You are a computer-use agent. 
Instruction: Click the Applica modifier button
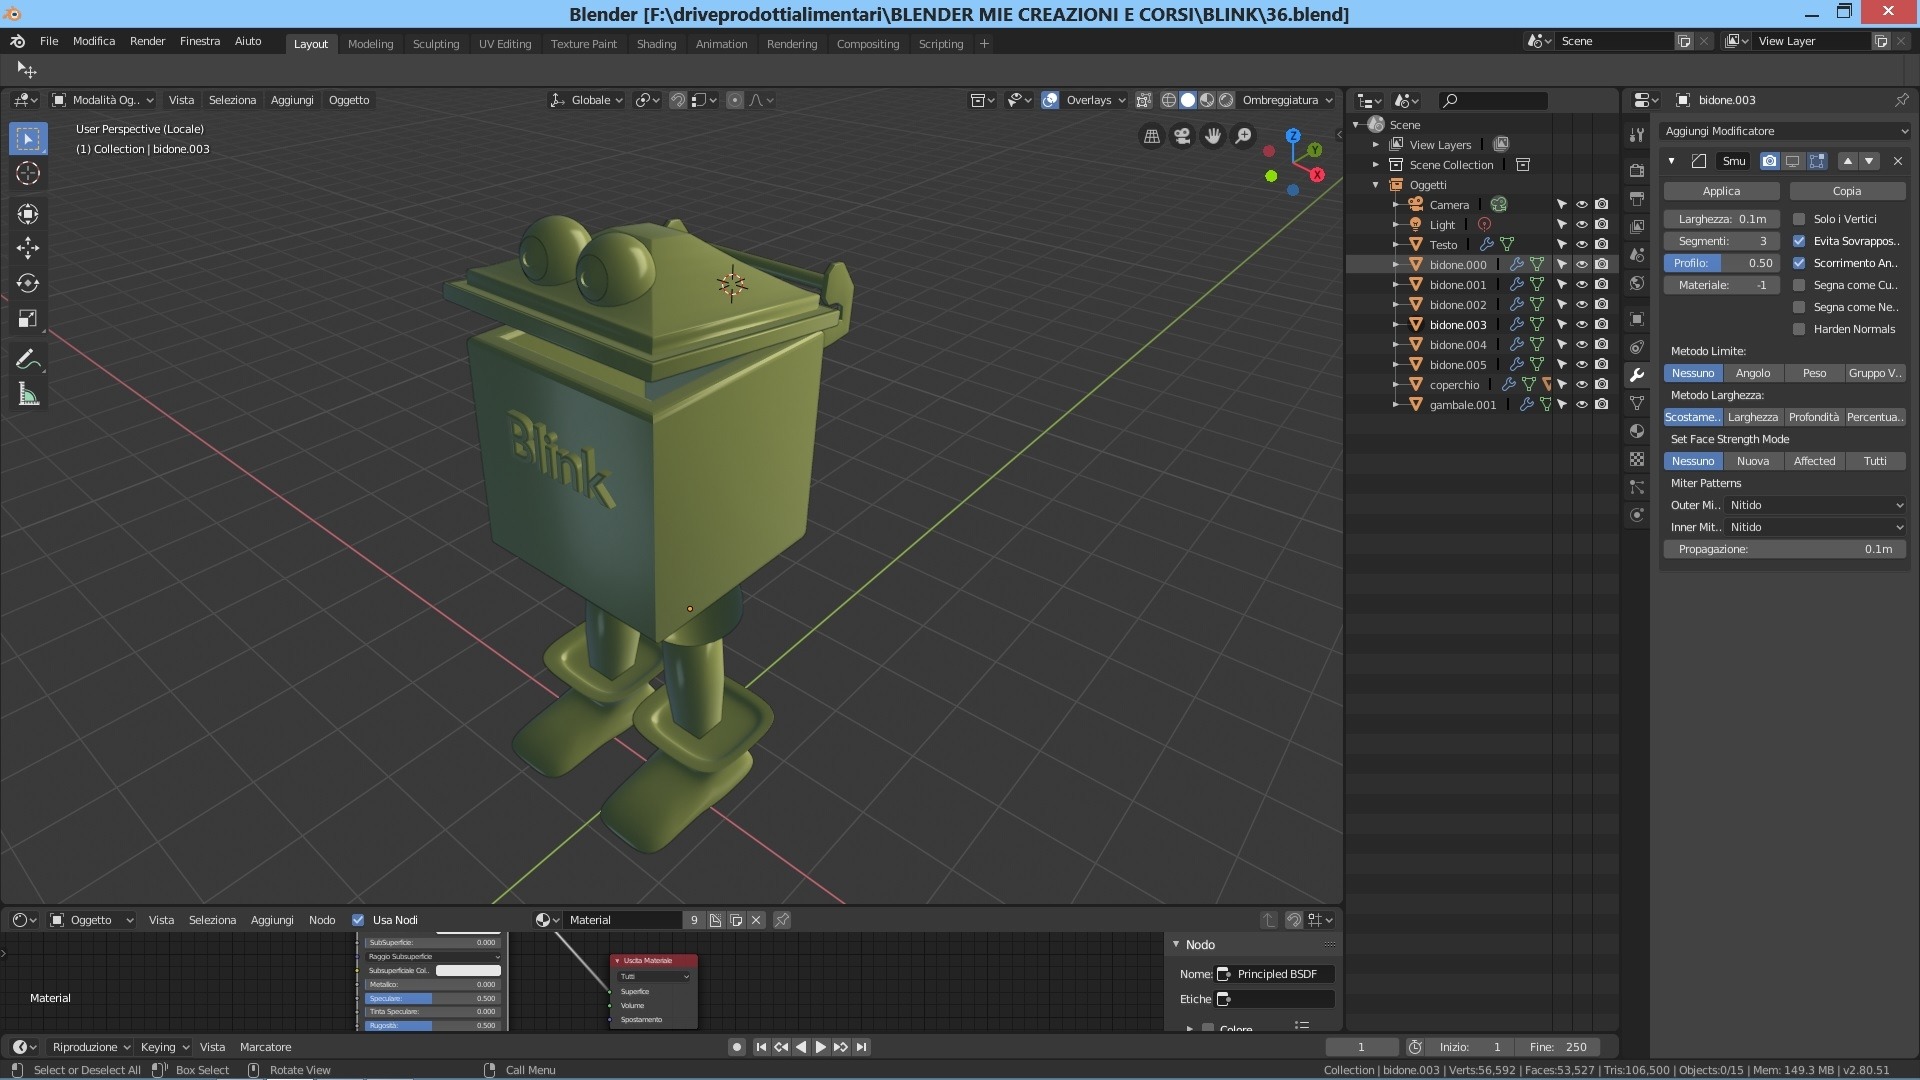pos(1721,191)
